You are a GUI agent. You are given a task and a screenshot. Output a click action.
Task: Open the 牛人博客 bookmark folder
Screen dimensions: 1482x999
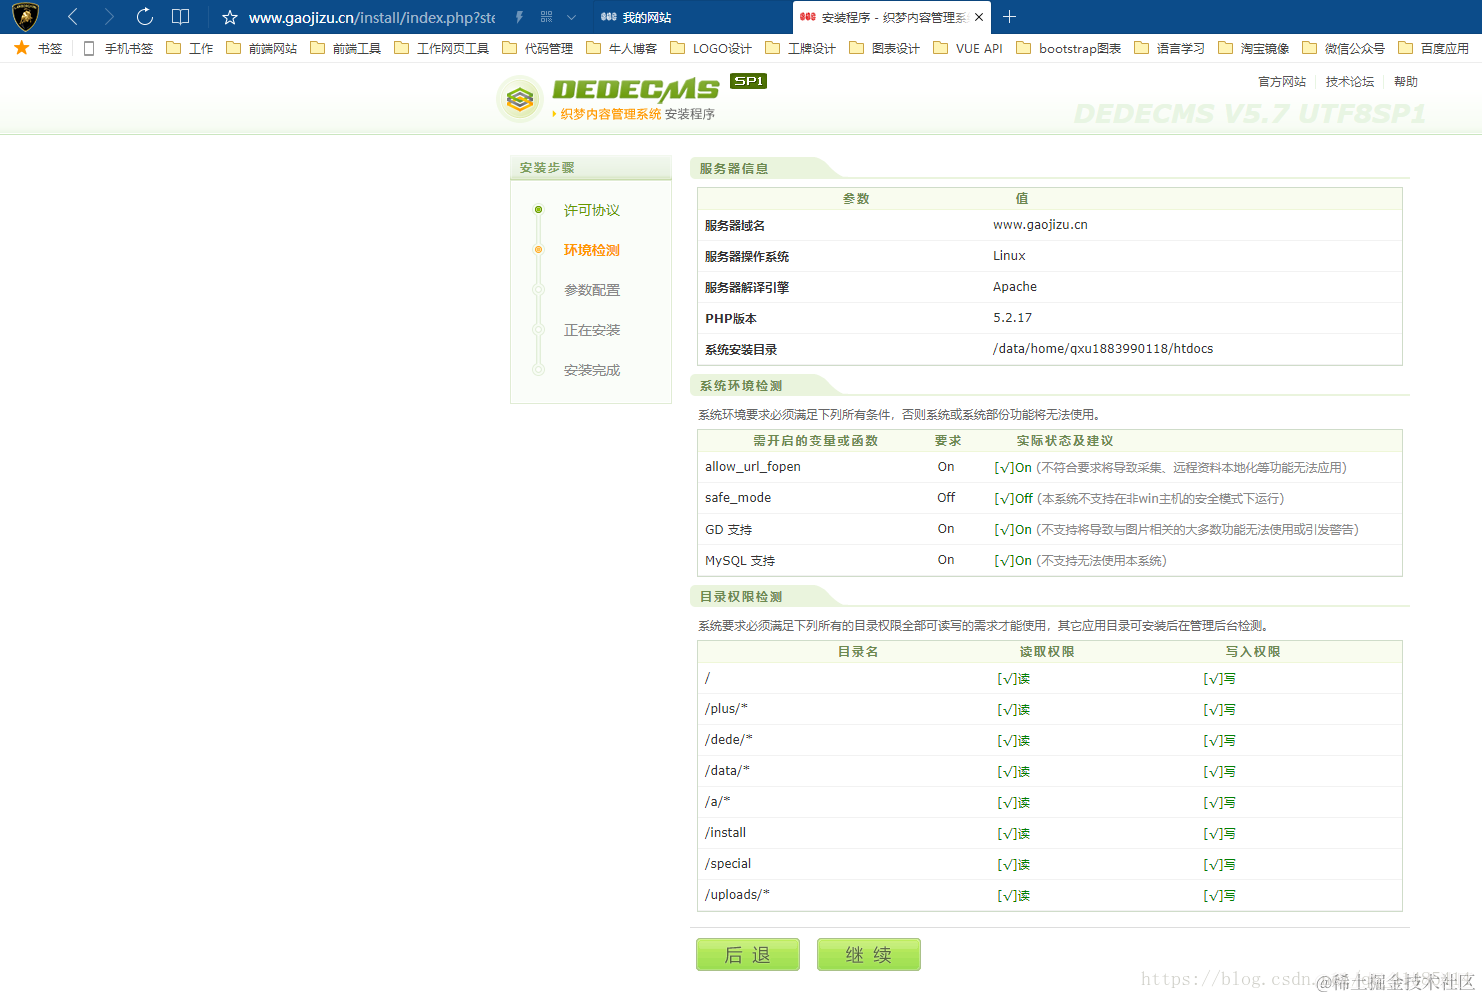click(622, 48)
